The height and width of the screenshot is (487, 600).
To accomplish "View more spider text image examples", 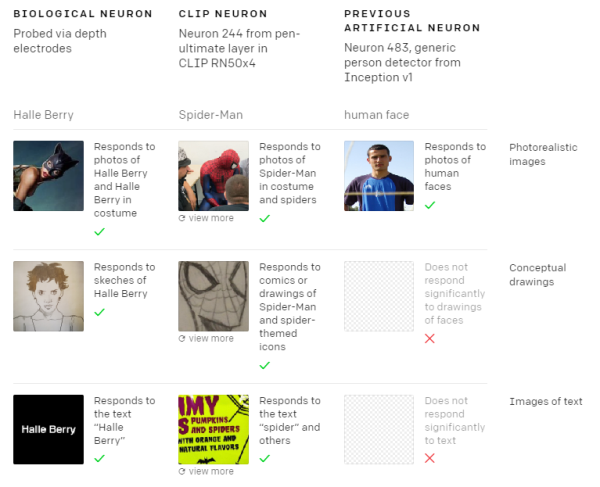I will pyautogui.click(x=206, y=471).
